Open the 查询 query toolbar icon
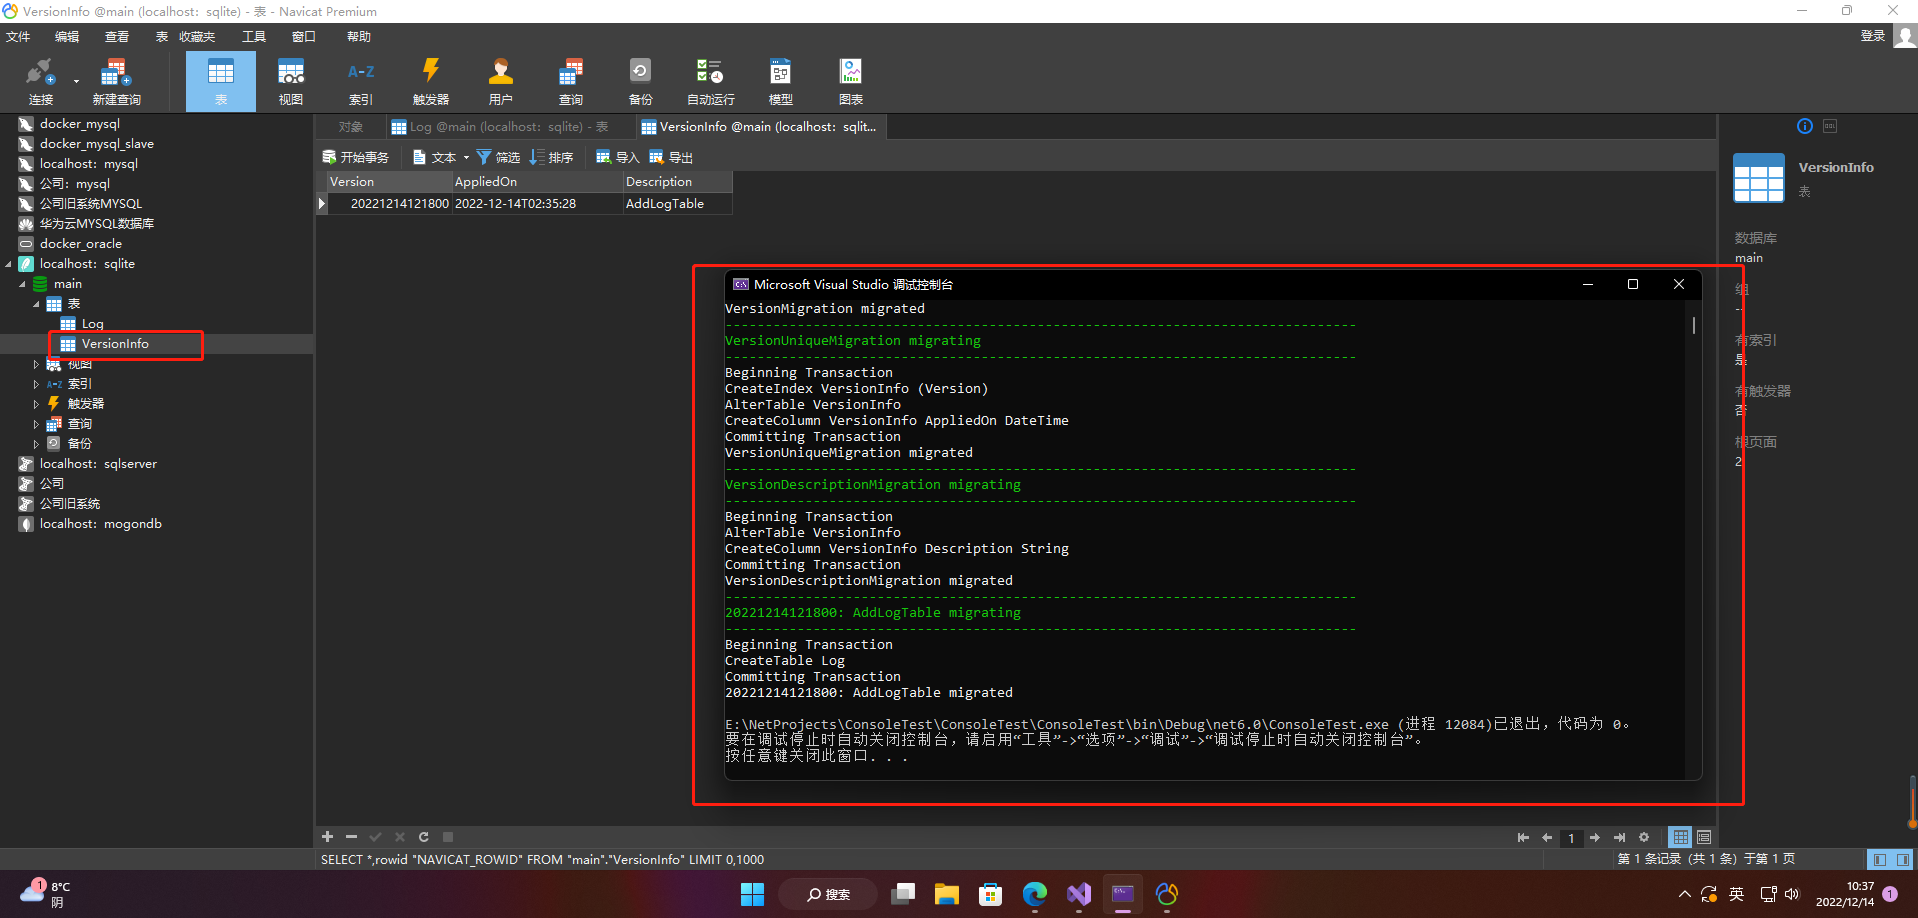 point(571,81)
